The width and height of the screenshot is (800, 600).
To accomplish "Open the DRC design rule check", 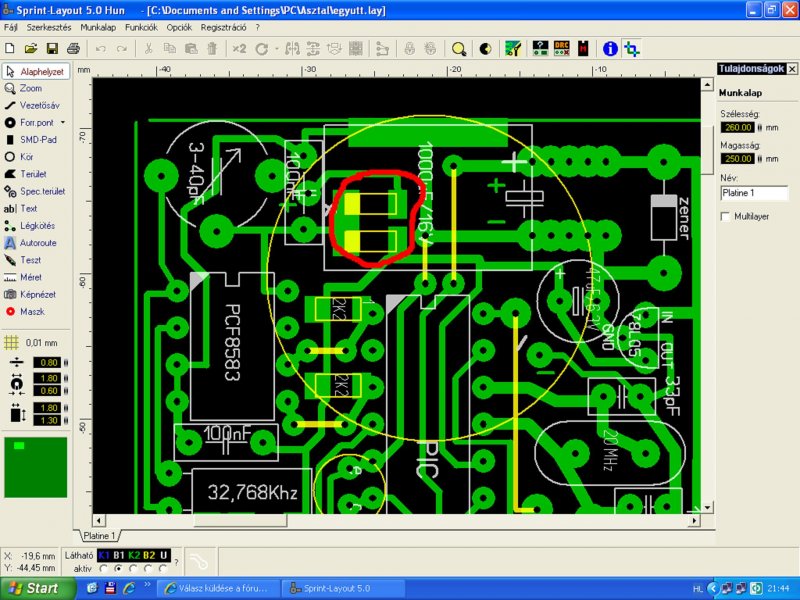I will [x=562, y=48].
